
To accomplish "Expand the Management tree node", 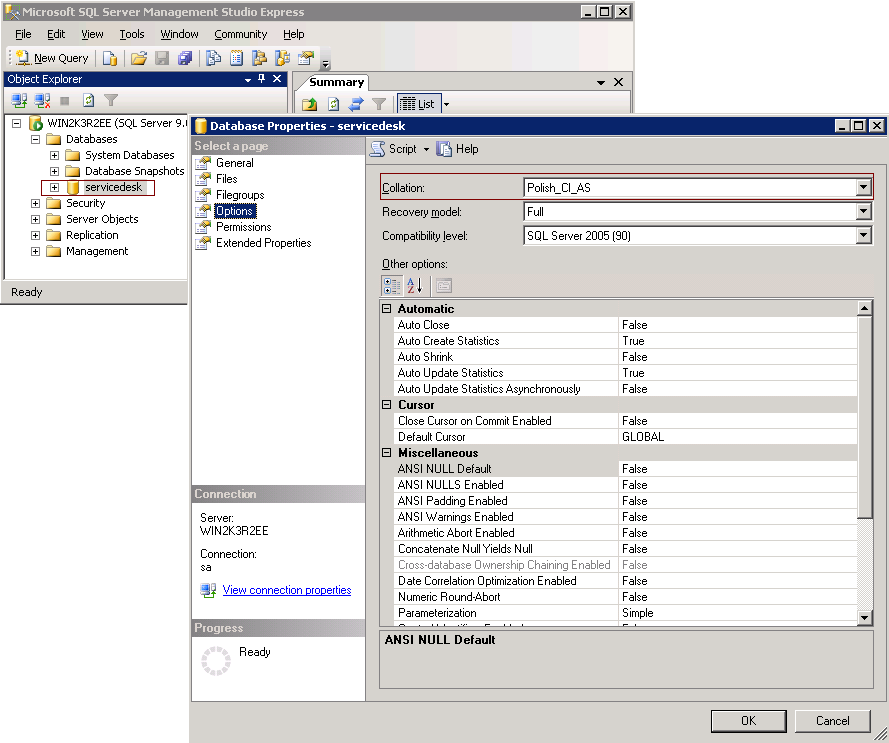I will 35,251.
